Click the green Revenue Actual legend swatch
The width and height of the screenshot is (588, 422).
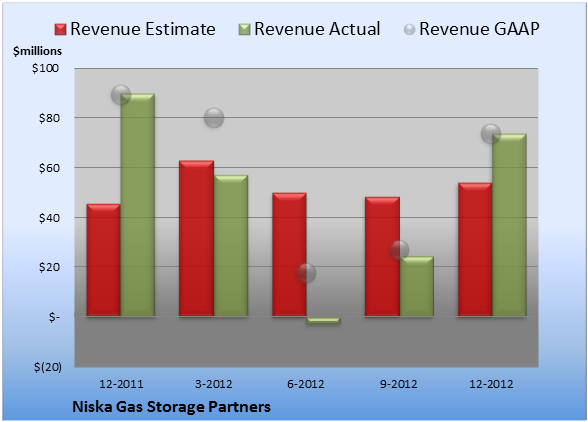pos(244,30)
